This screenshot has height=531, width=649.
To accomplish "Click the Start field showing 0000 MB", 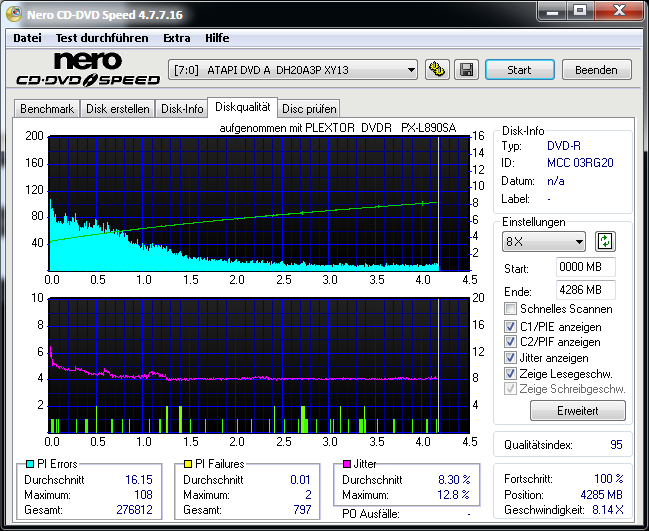I will point(586,267).
